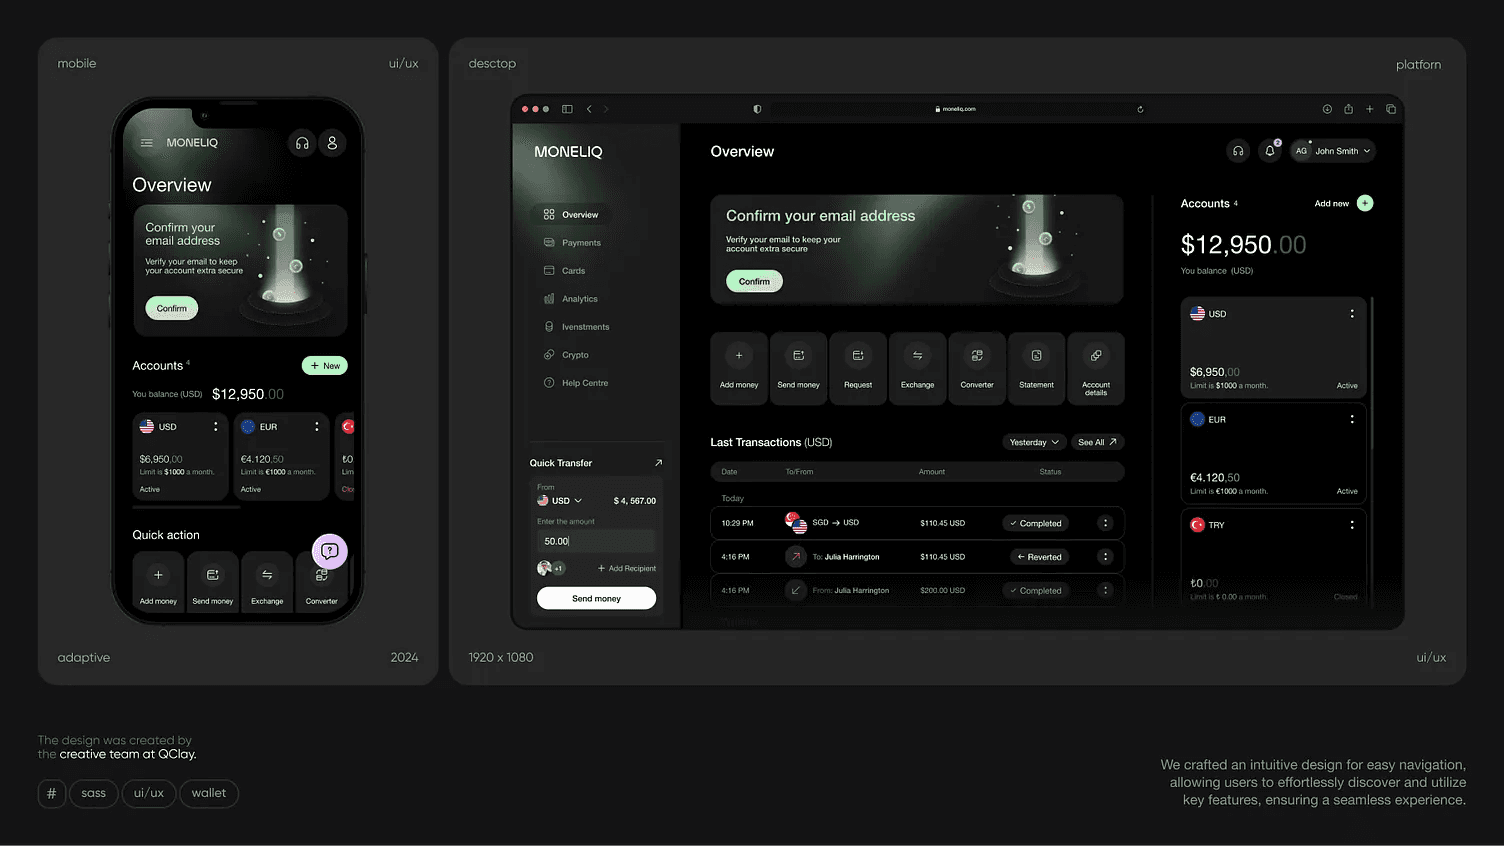This screenshot has width=1504, height=846.
Task: Click the wallet tag pill
Action: click(x=209, y=793)
